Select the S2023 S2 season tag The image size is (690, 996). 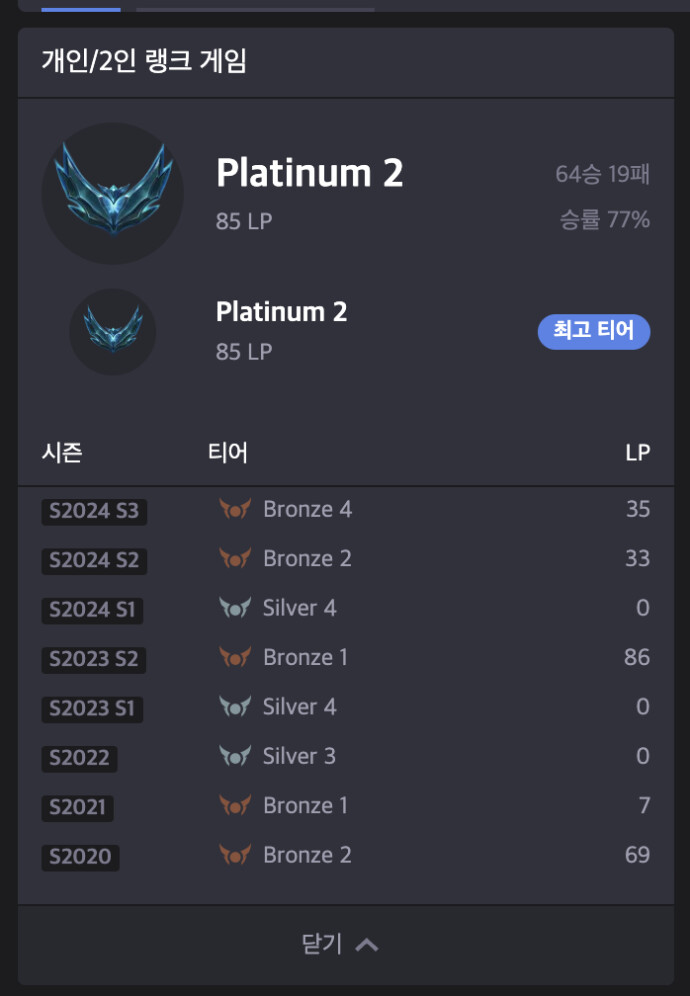pyautogui.click(x=94, y=660)
